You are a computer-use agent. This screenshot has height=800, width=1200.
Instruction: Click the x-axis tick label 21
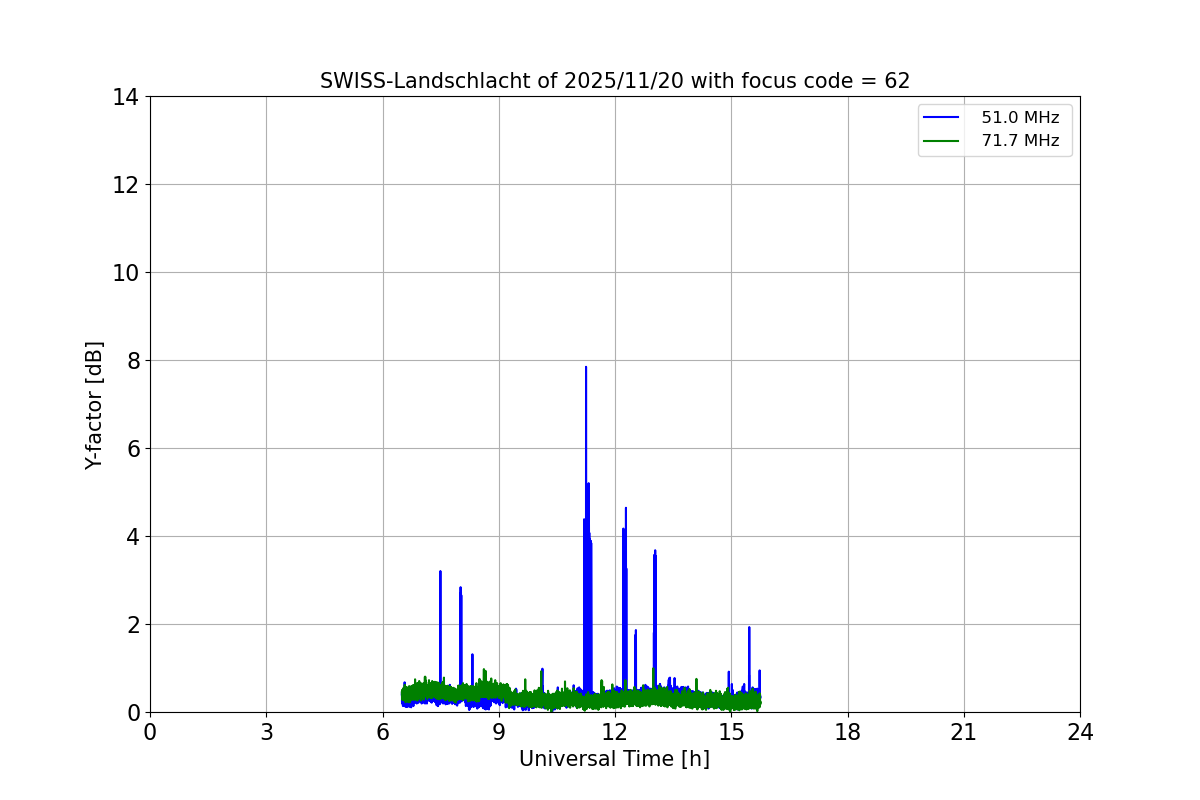point(964,732)
